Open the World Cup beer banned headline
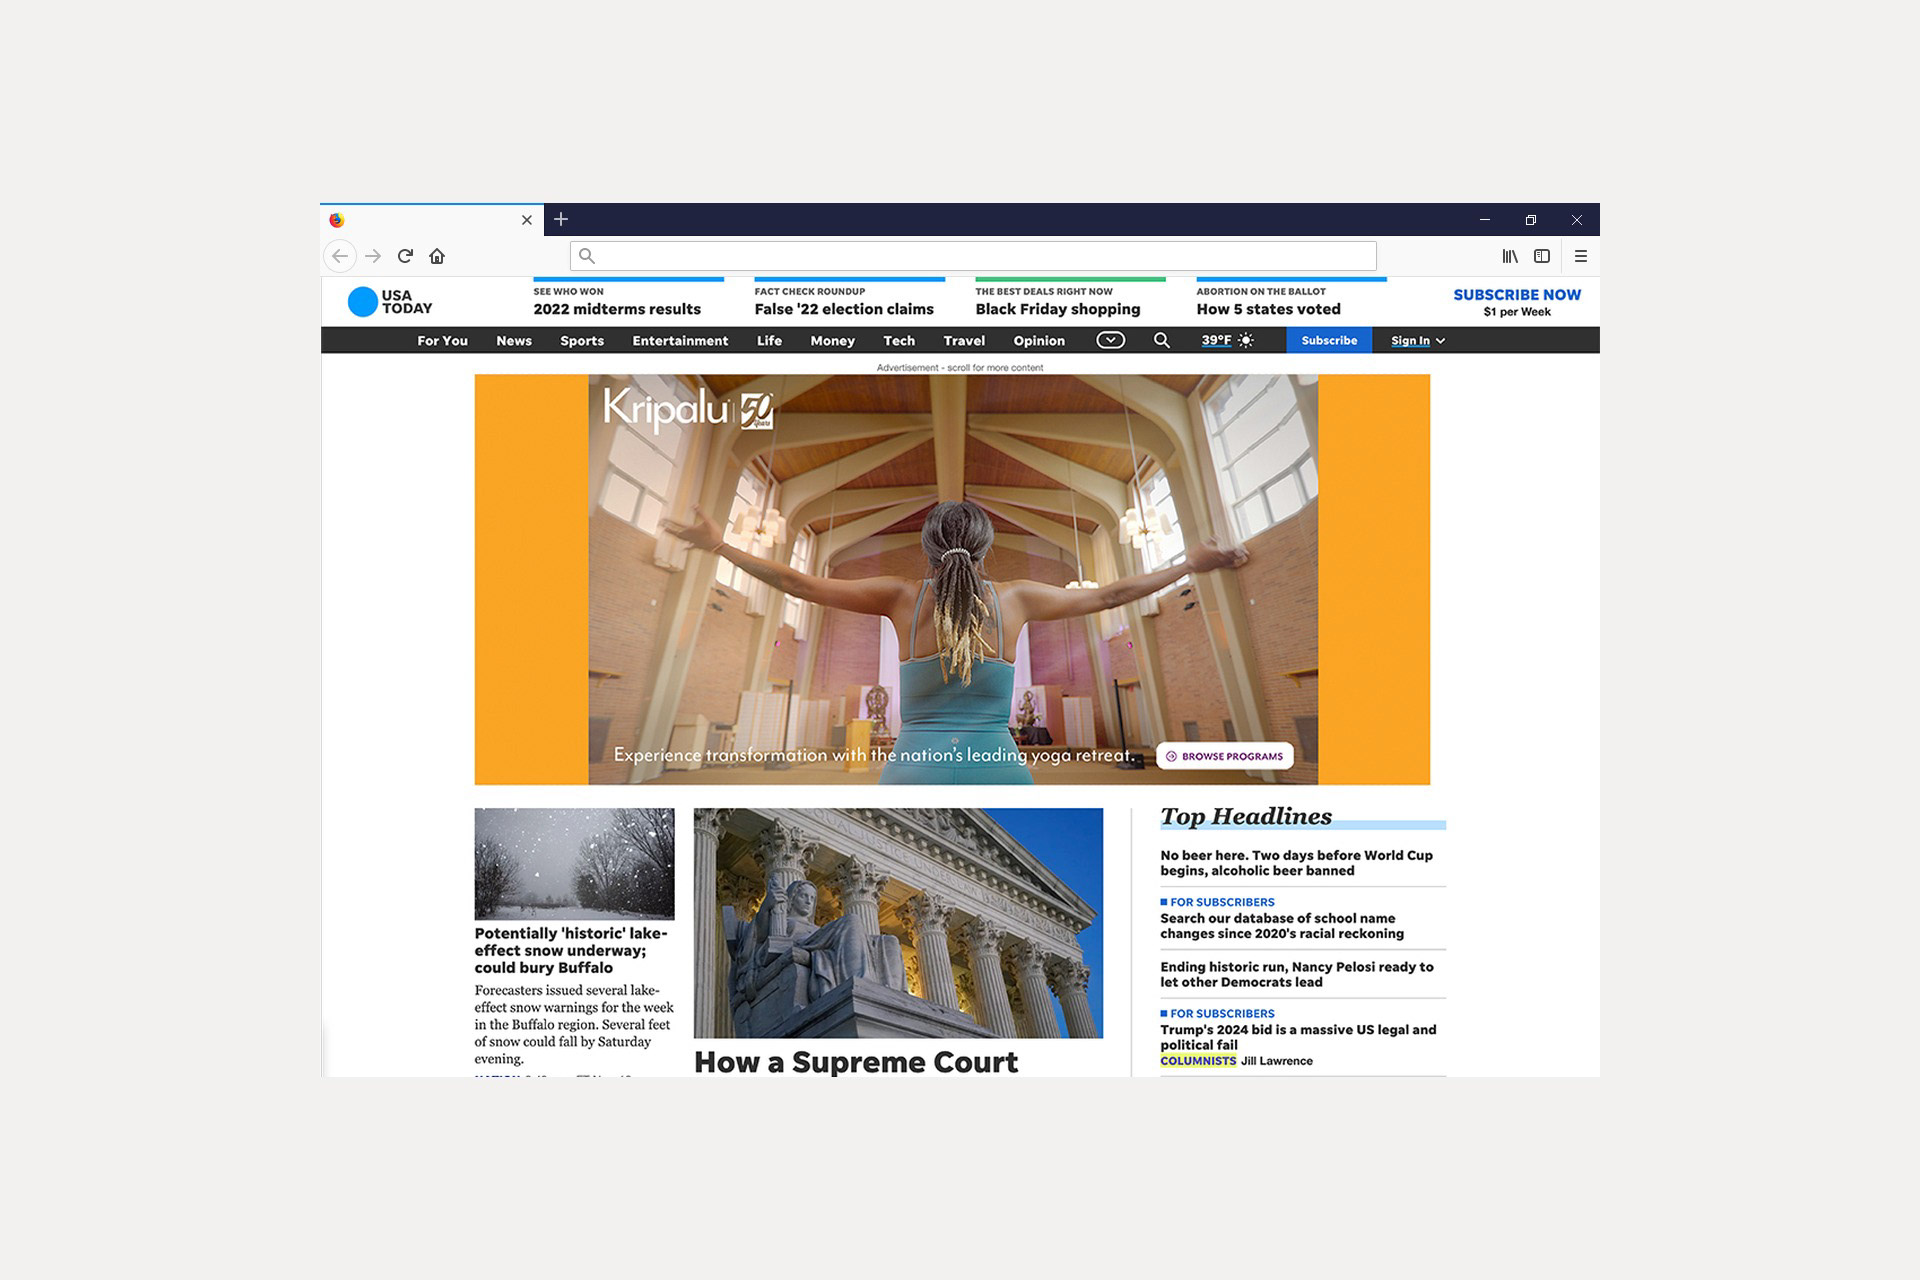Screen dimensions: 1920x1280 tap(1296, 863)
